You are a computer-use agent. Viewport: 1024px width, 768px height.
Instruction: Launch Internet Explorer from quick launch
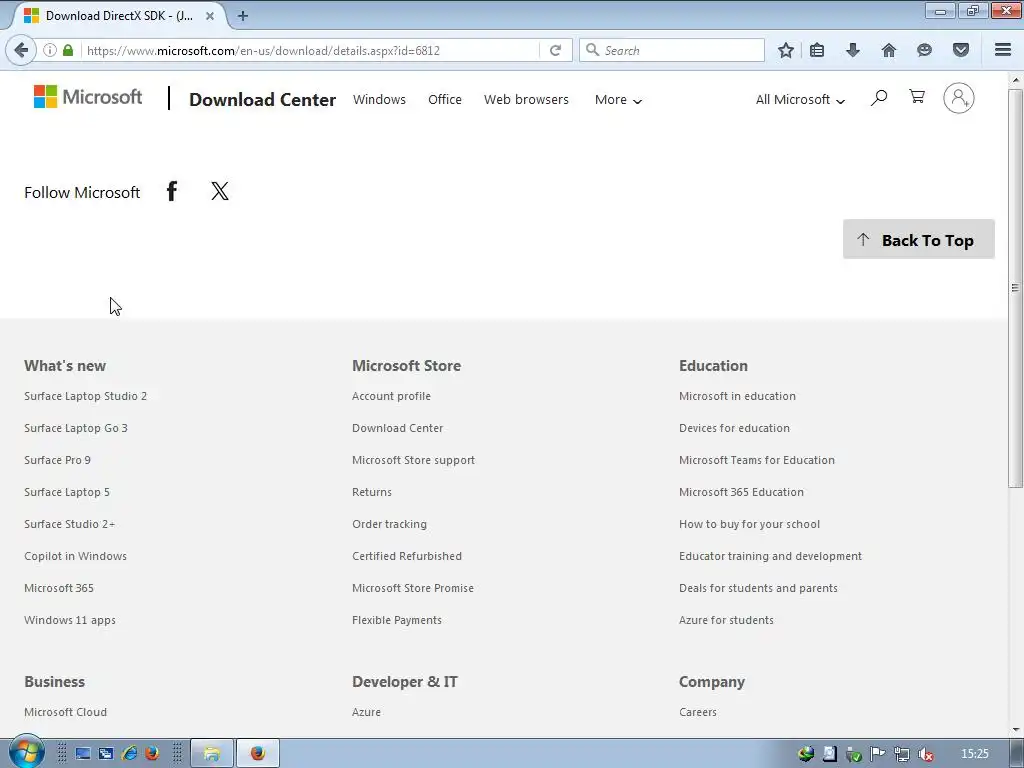[129, 754]
